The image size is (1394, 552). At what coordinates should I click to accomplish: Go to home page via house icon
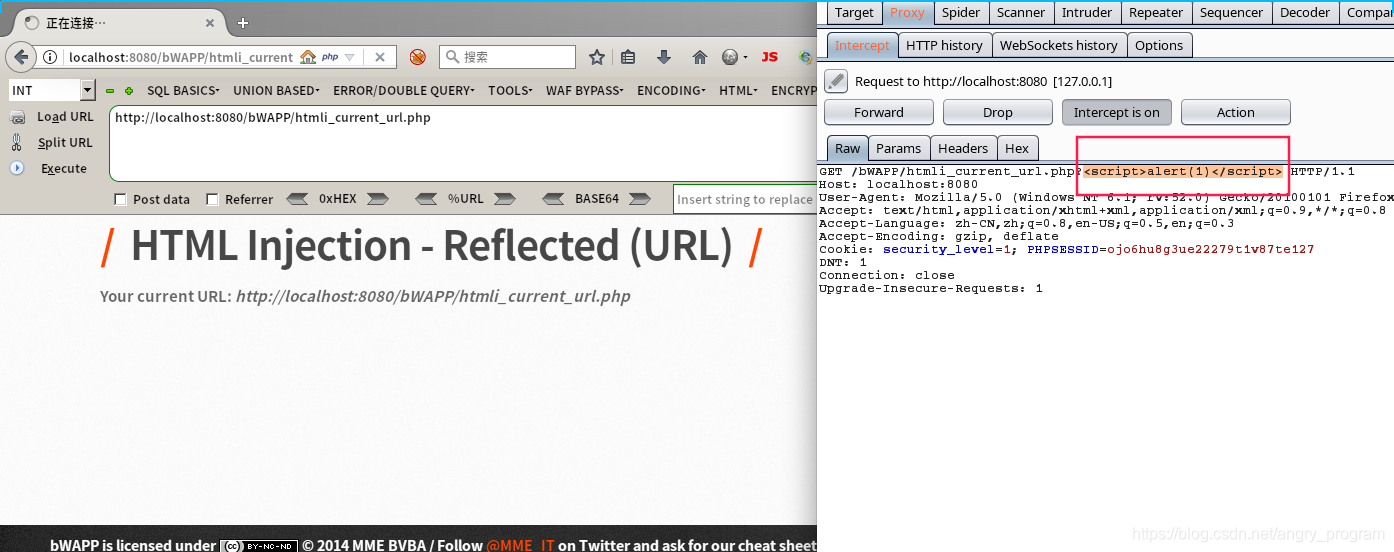click(x=700, y=57)
